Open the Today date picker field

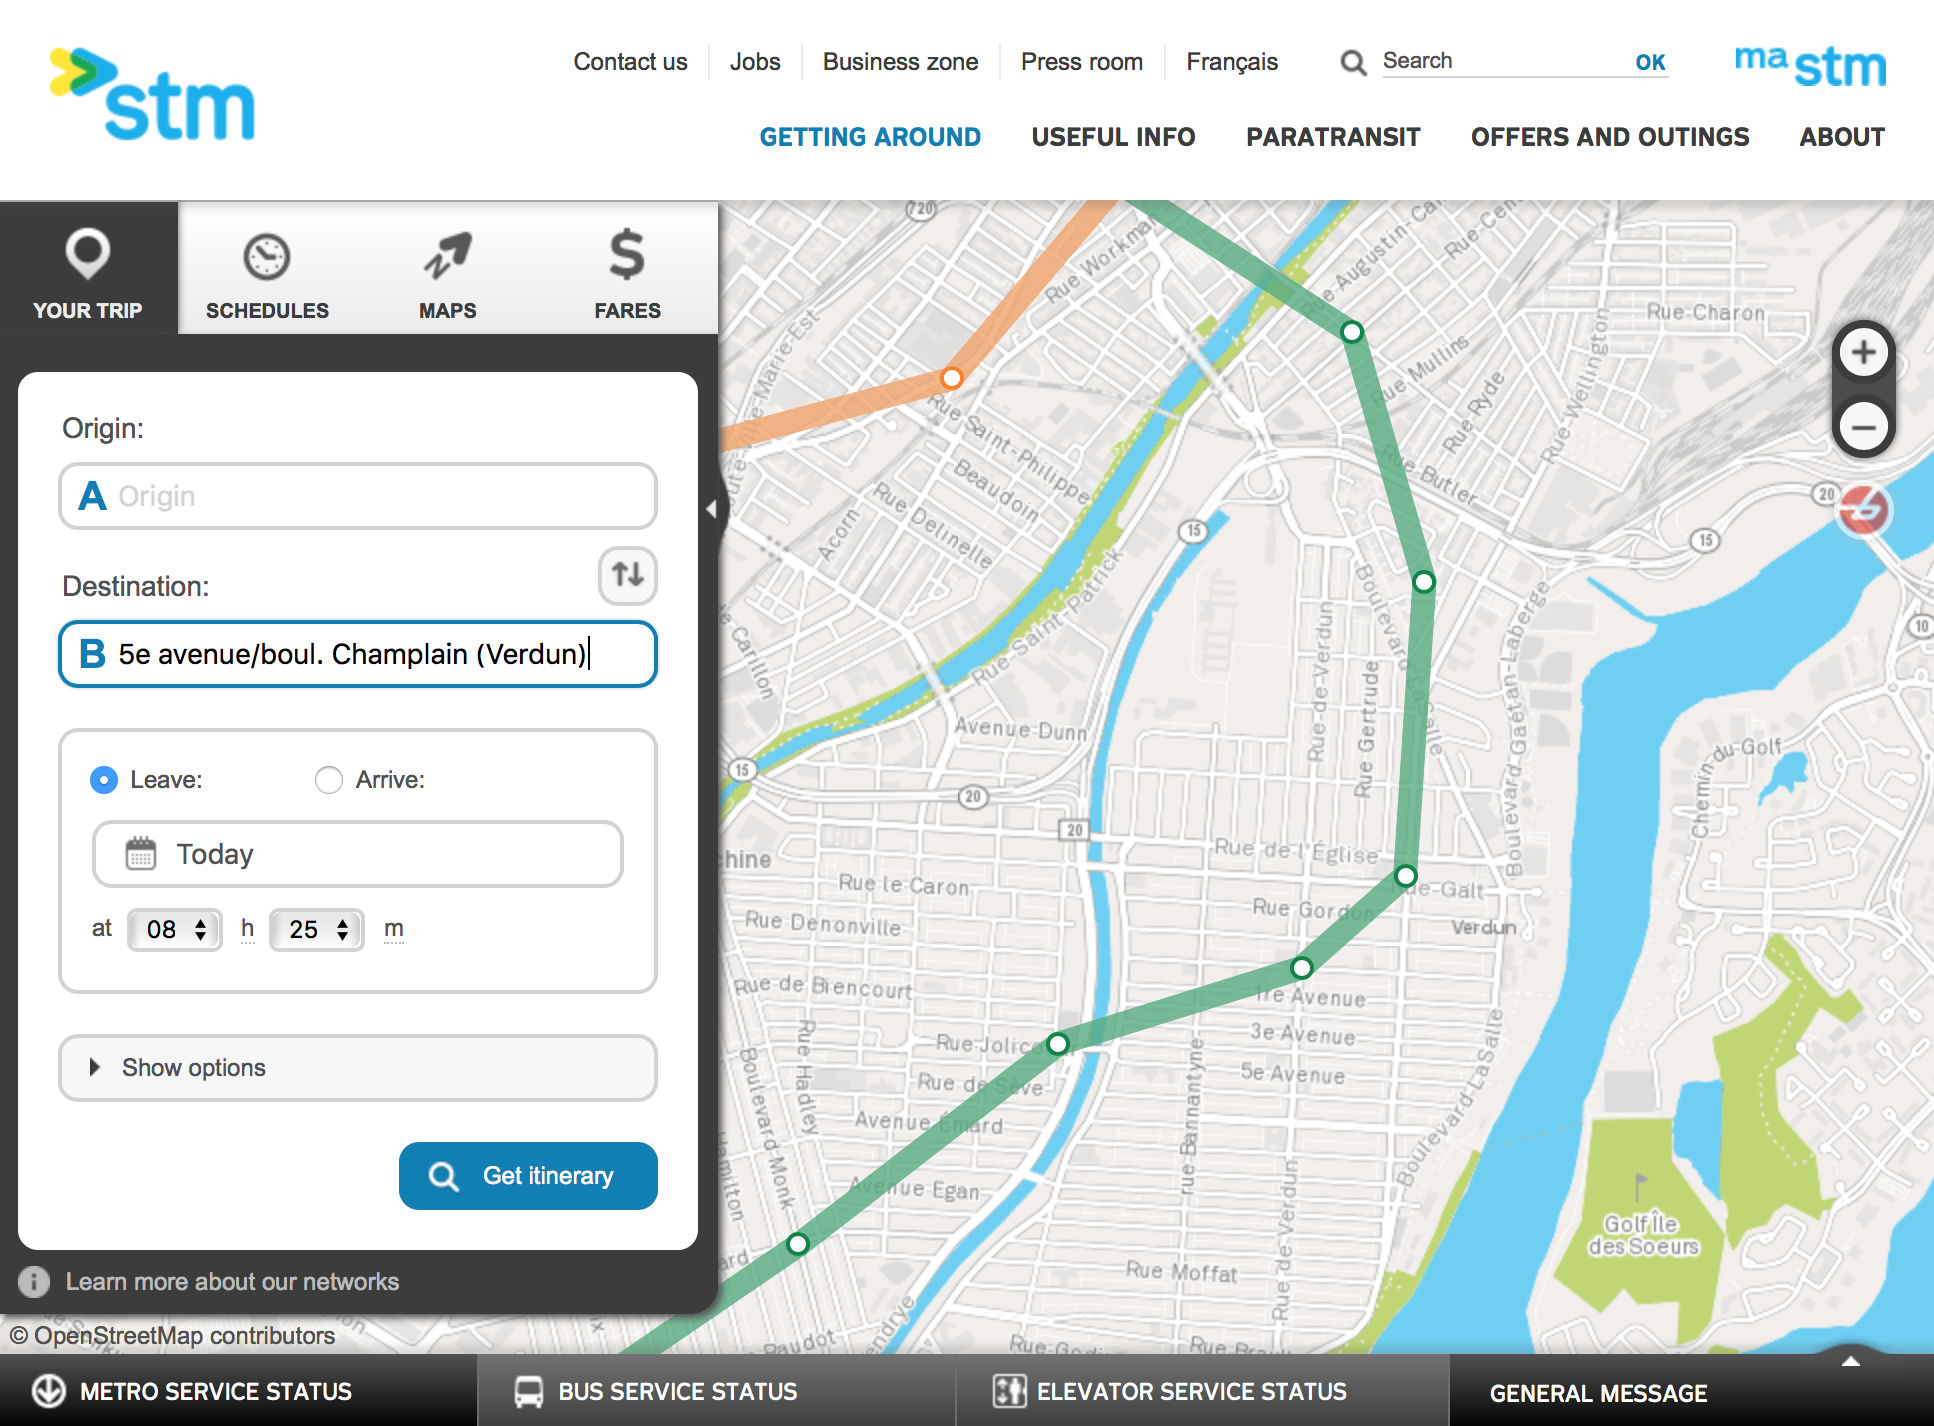(357, 854)
